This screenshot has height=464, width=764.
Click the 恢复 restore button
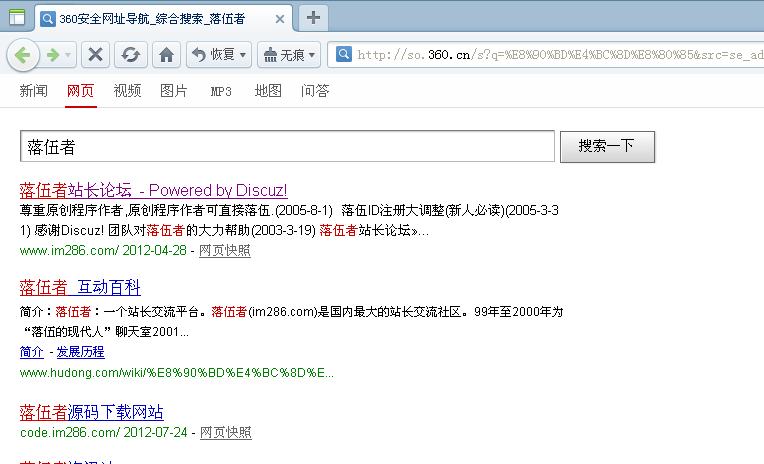pos(213,55)
